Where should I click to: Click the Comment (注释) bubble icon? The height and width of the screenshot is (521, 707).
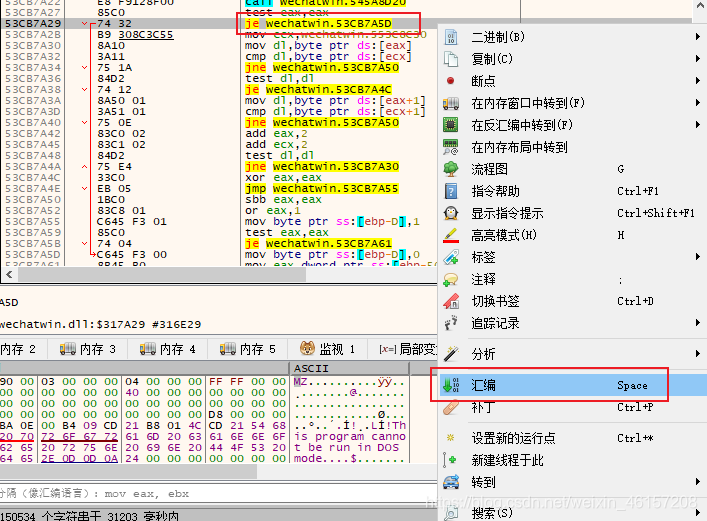point(450,279)
